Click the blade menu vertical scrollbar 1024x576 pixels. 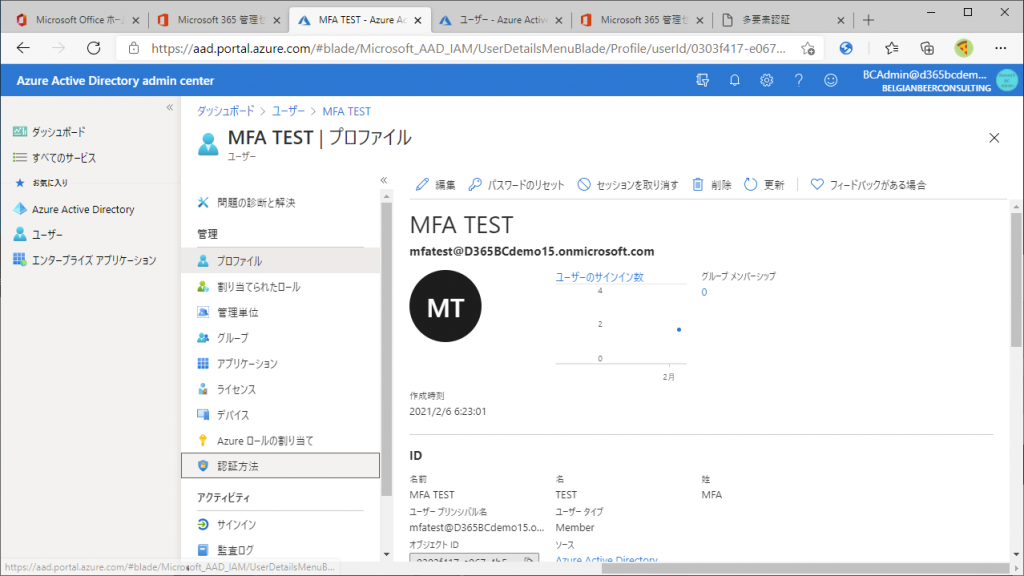[x=387, y=349]
